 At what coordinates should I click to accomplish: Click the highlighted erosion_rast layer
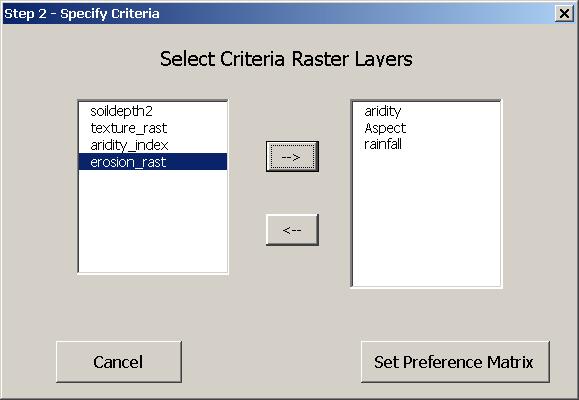coord(153,162)
